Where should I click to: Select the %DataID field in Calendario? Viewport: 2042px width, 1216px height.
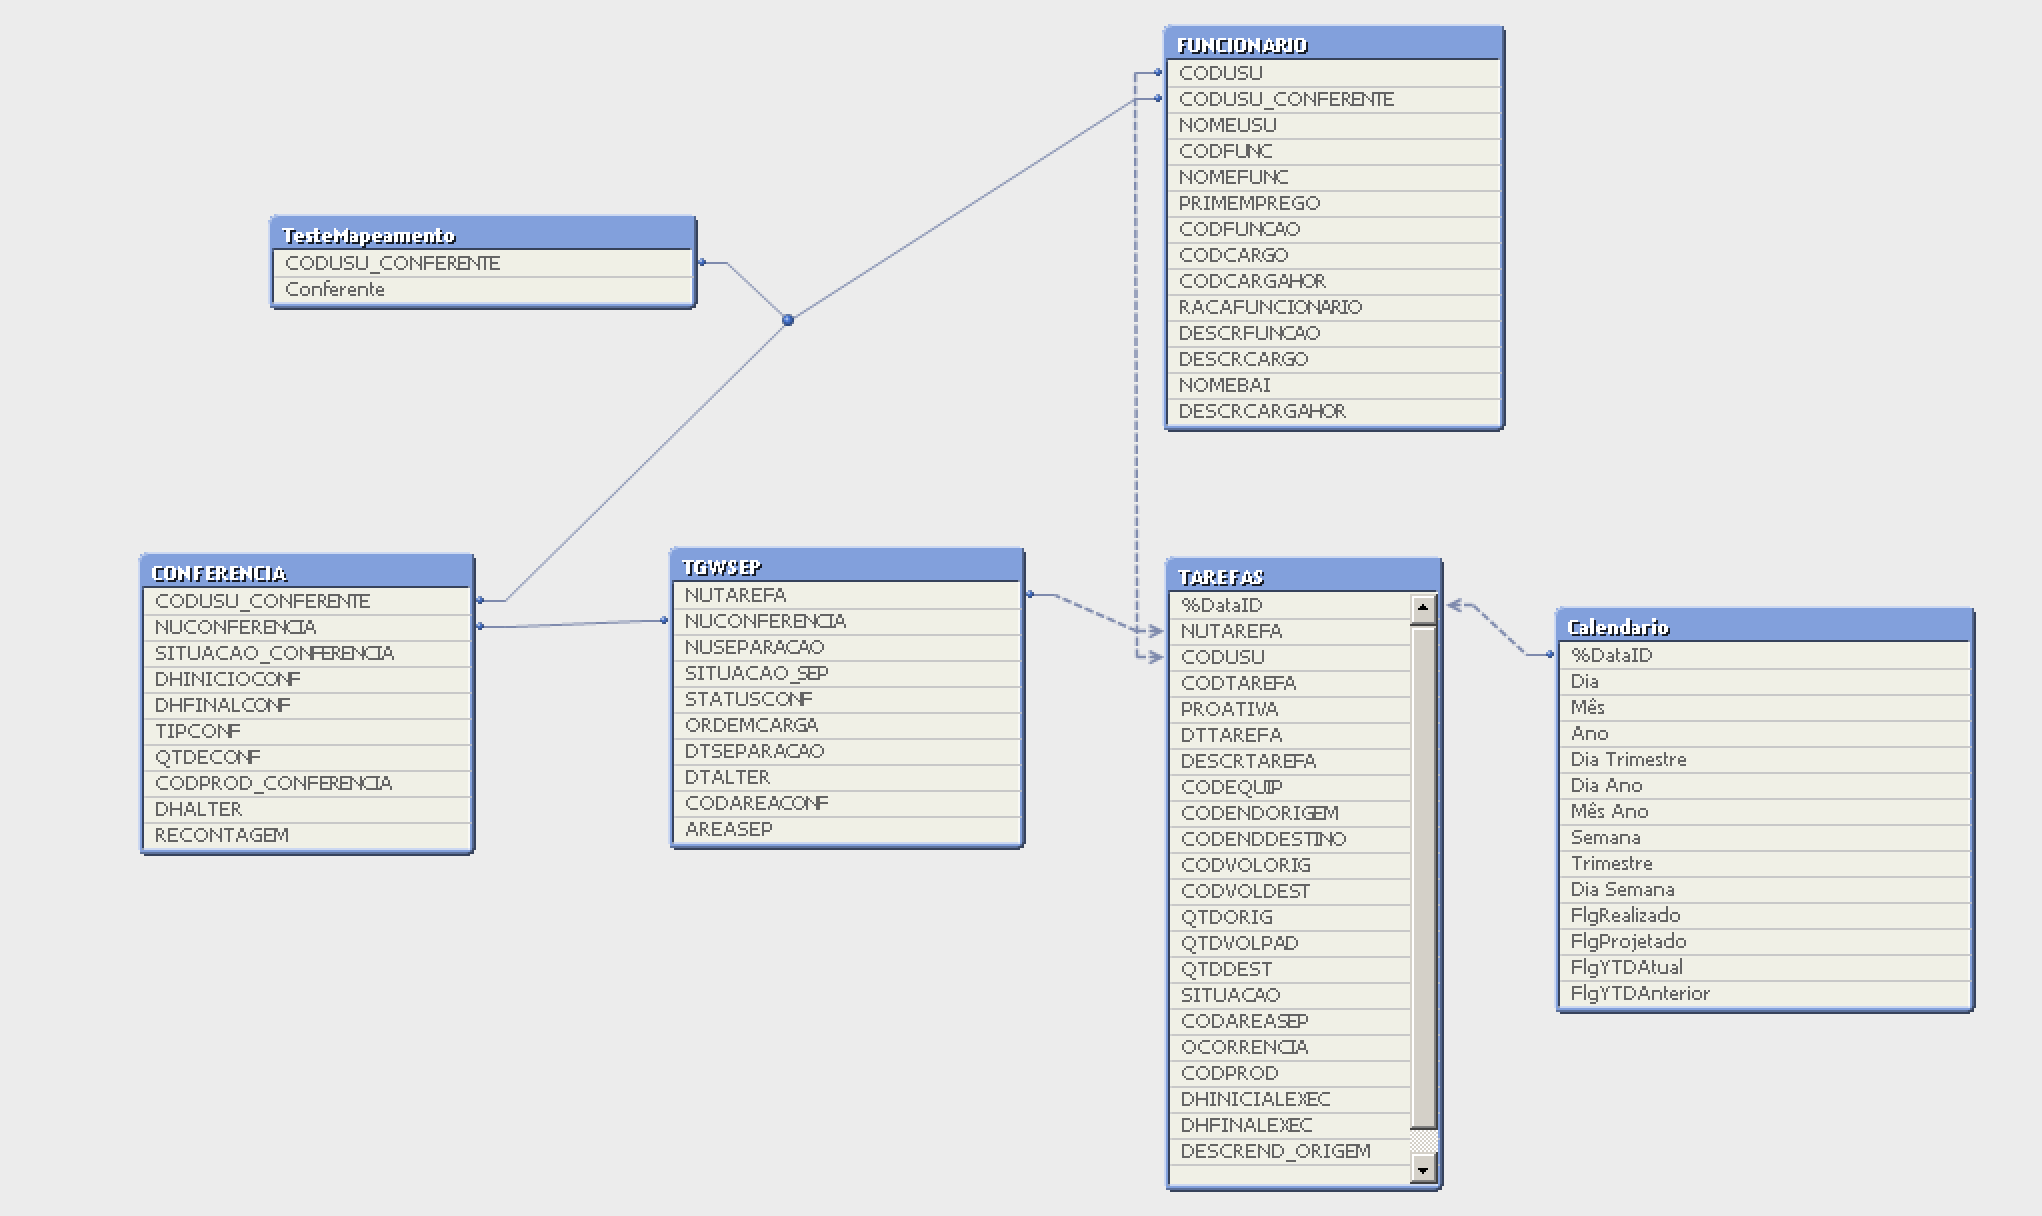[1611, 655]
